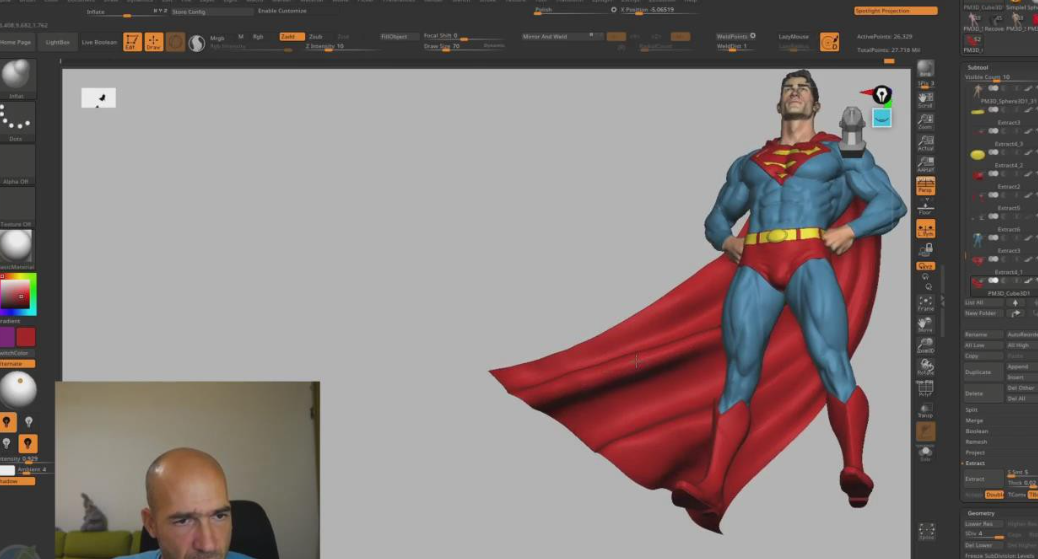
Task: Select the red main color swatch
Action: click(x=26, y=336)
